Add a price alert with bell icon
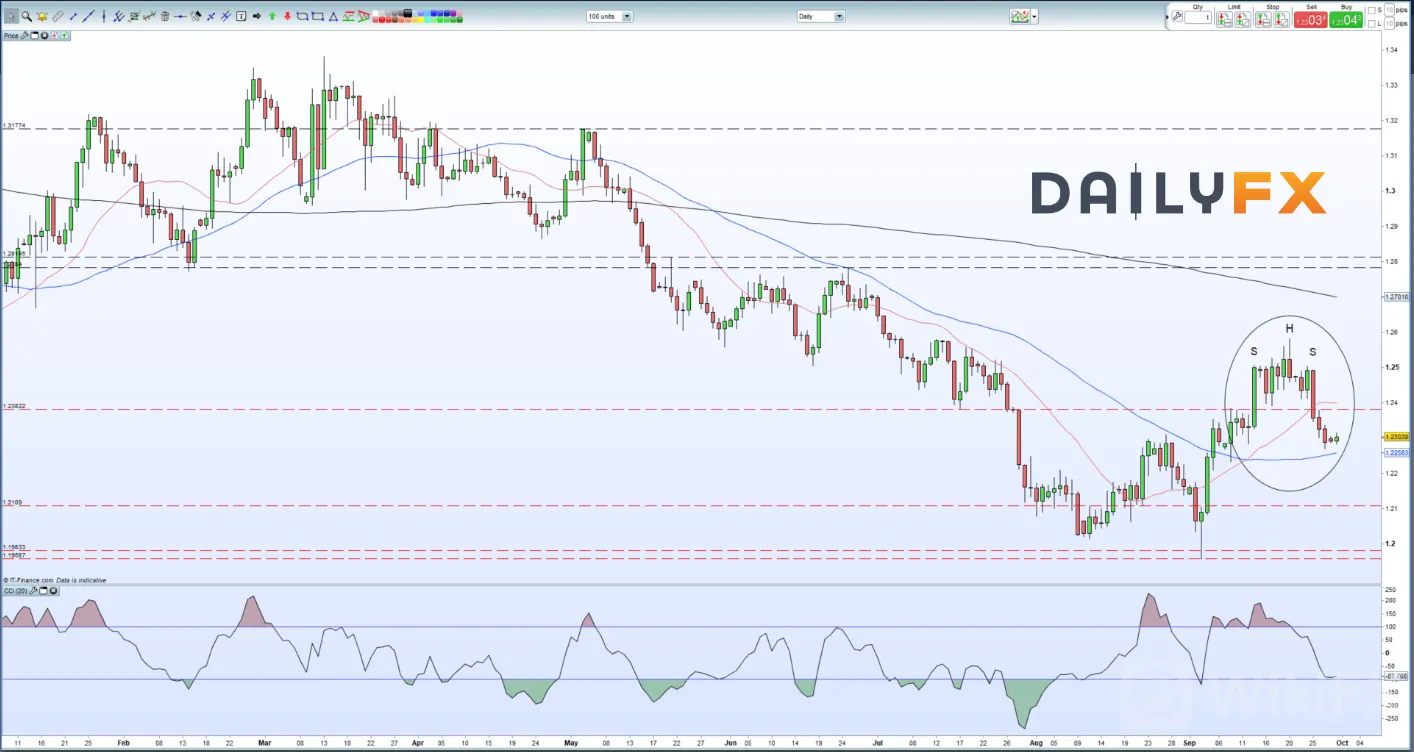Image resolution: width=1414 pixels, height=752 pixels. click(42, 16)
